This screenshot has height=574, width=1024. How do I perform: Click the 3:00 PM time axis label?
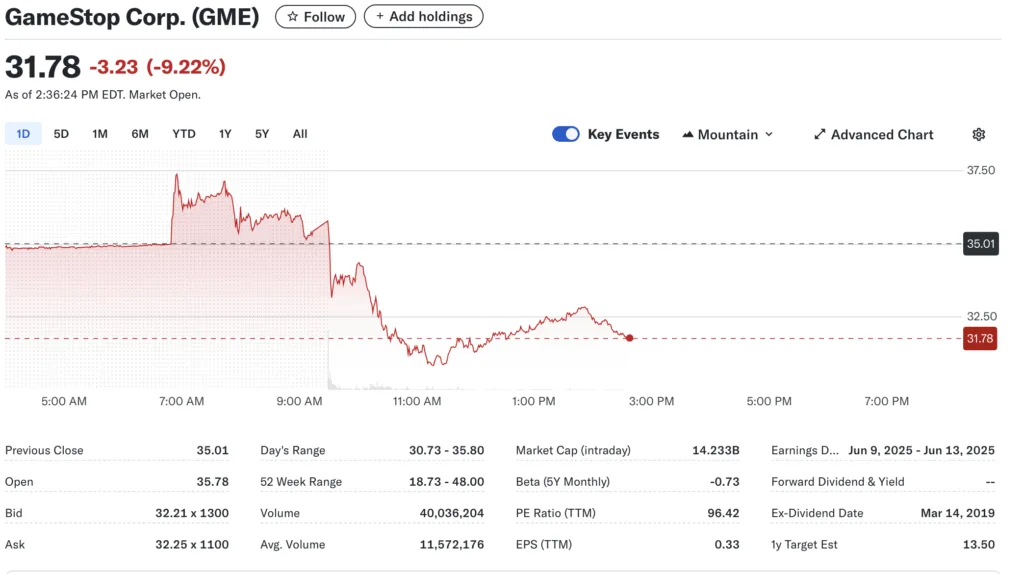click(651, 402)
